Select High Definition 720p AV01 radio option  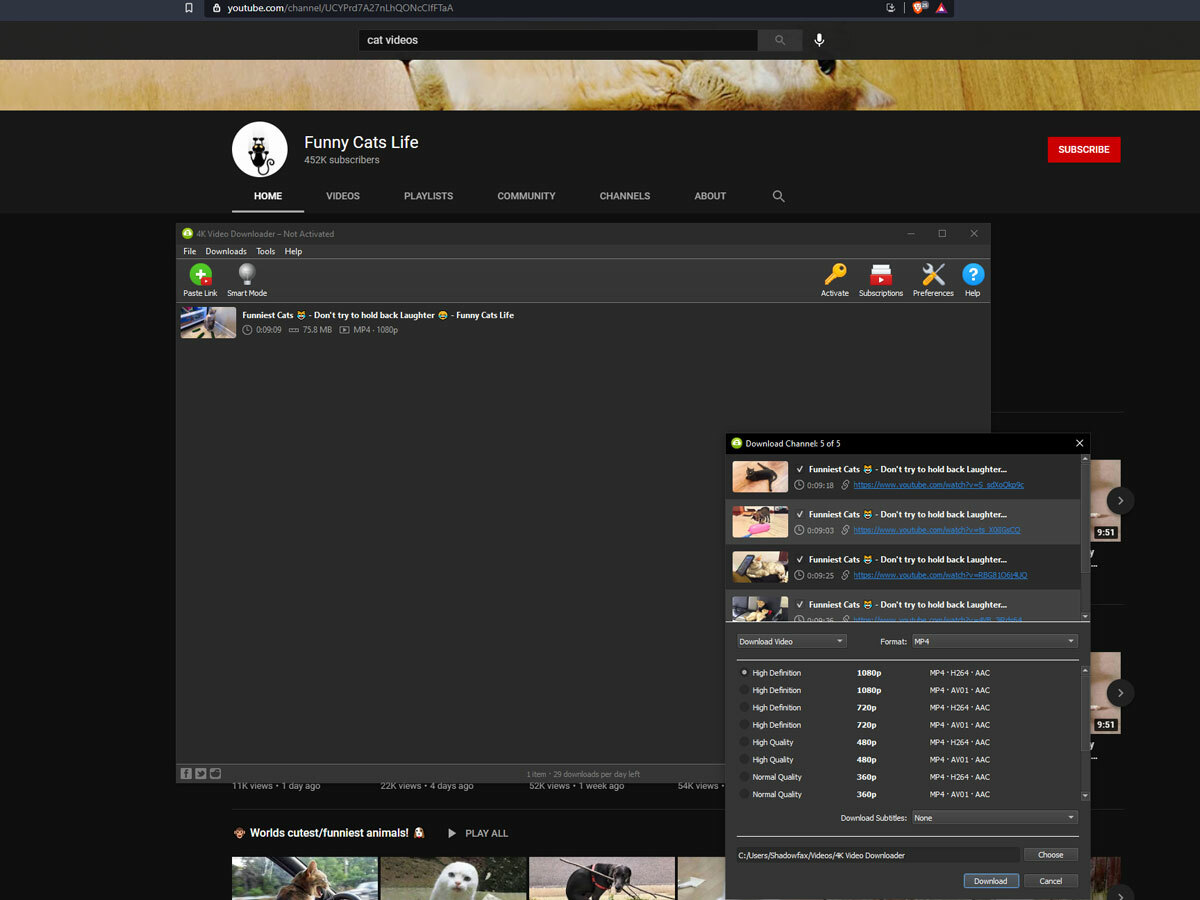(744, 725)
